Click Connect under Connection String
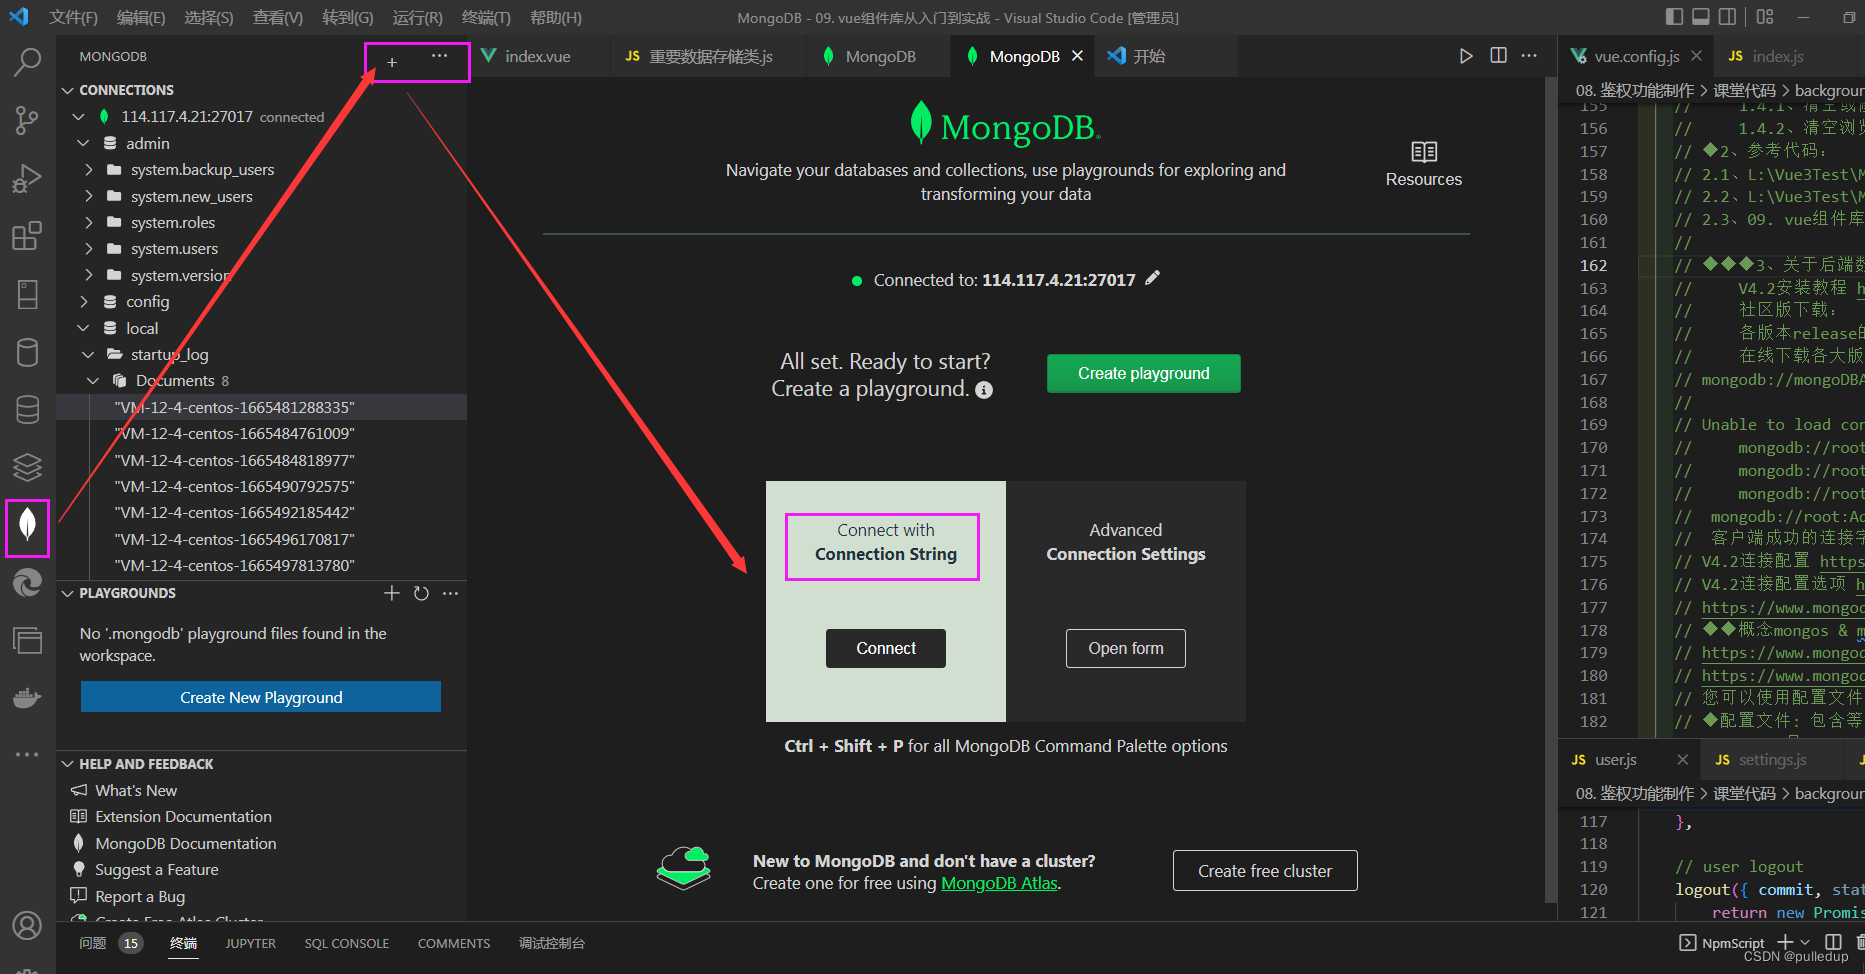Viewport: 1865px width, 974px height. pos(886,648)
